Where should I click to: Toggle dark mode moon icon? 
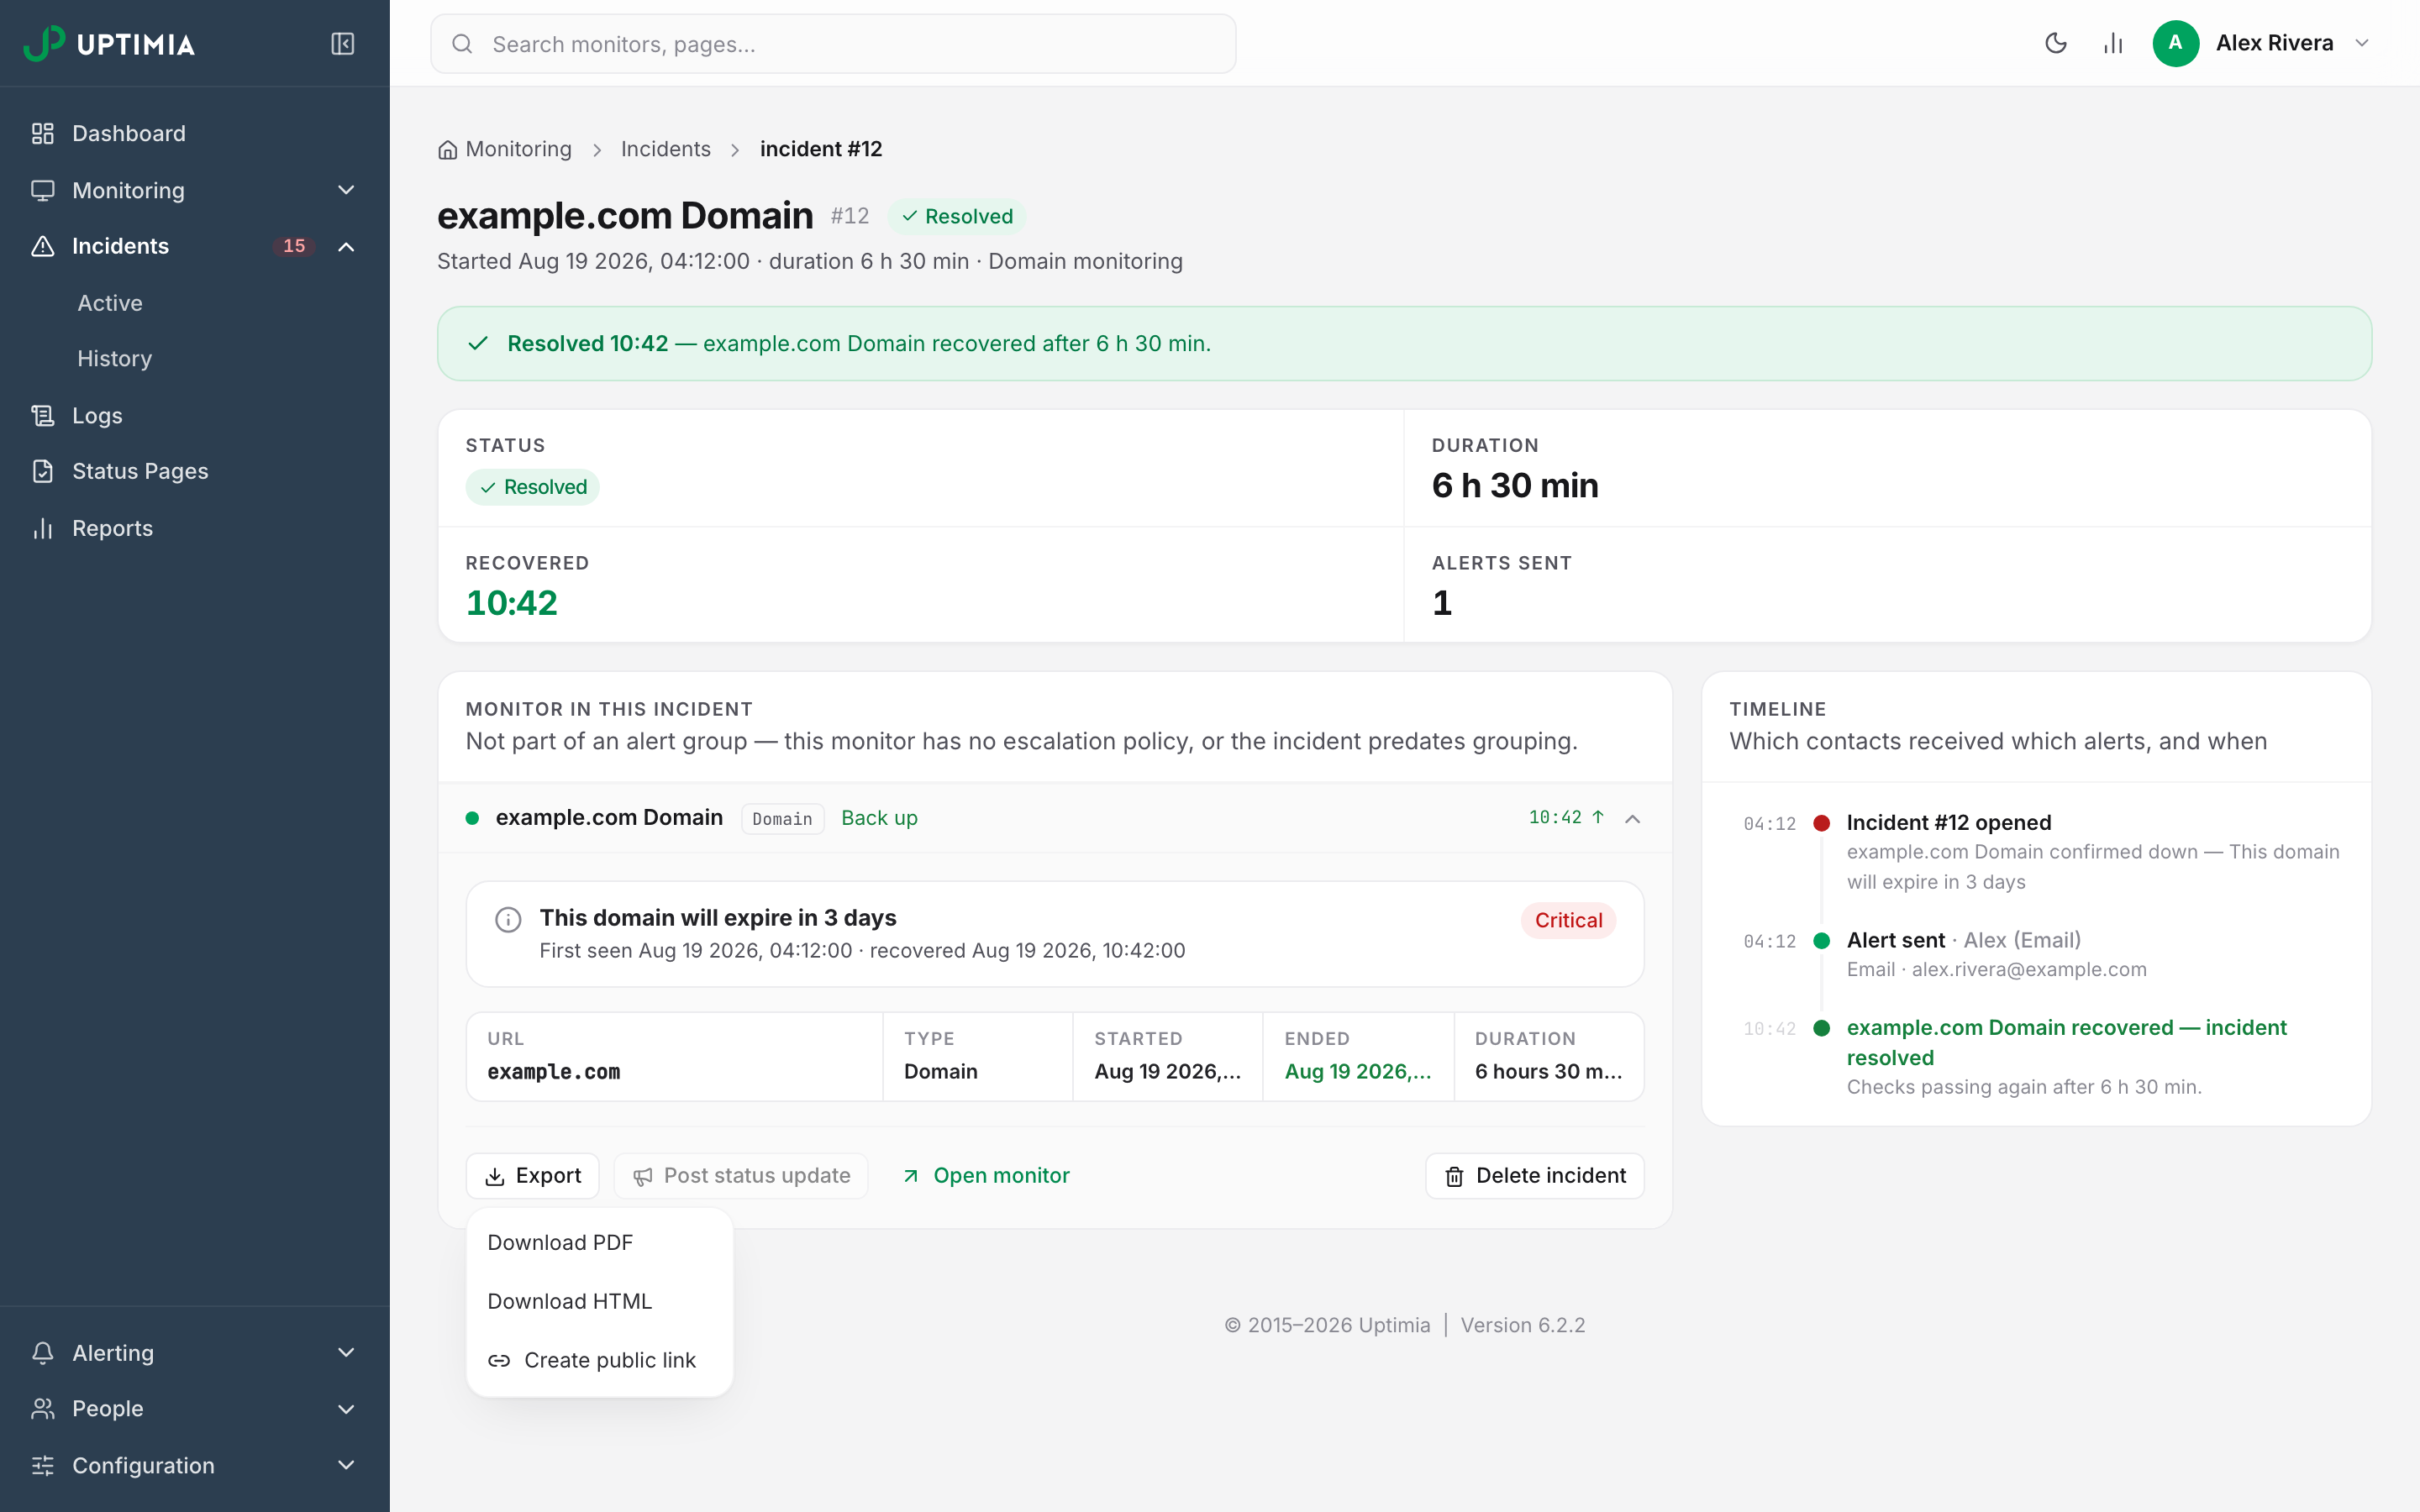click(2056, 43)
